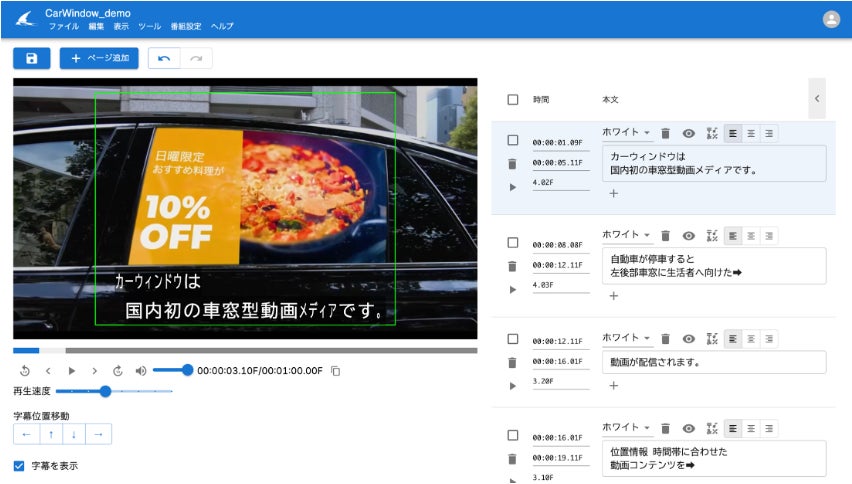Open the 編集 menu

click(96, 26)
